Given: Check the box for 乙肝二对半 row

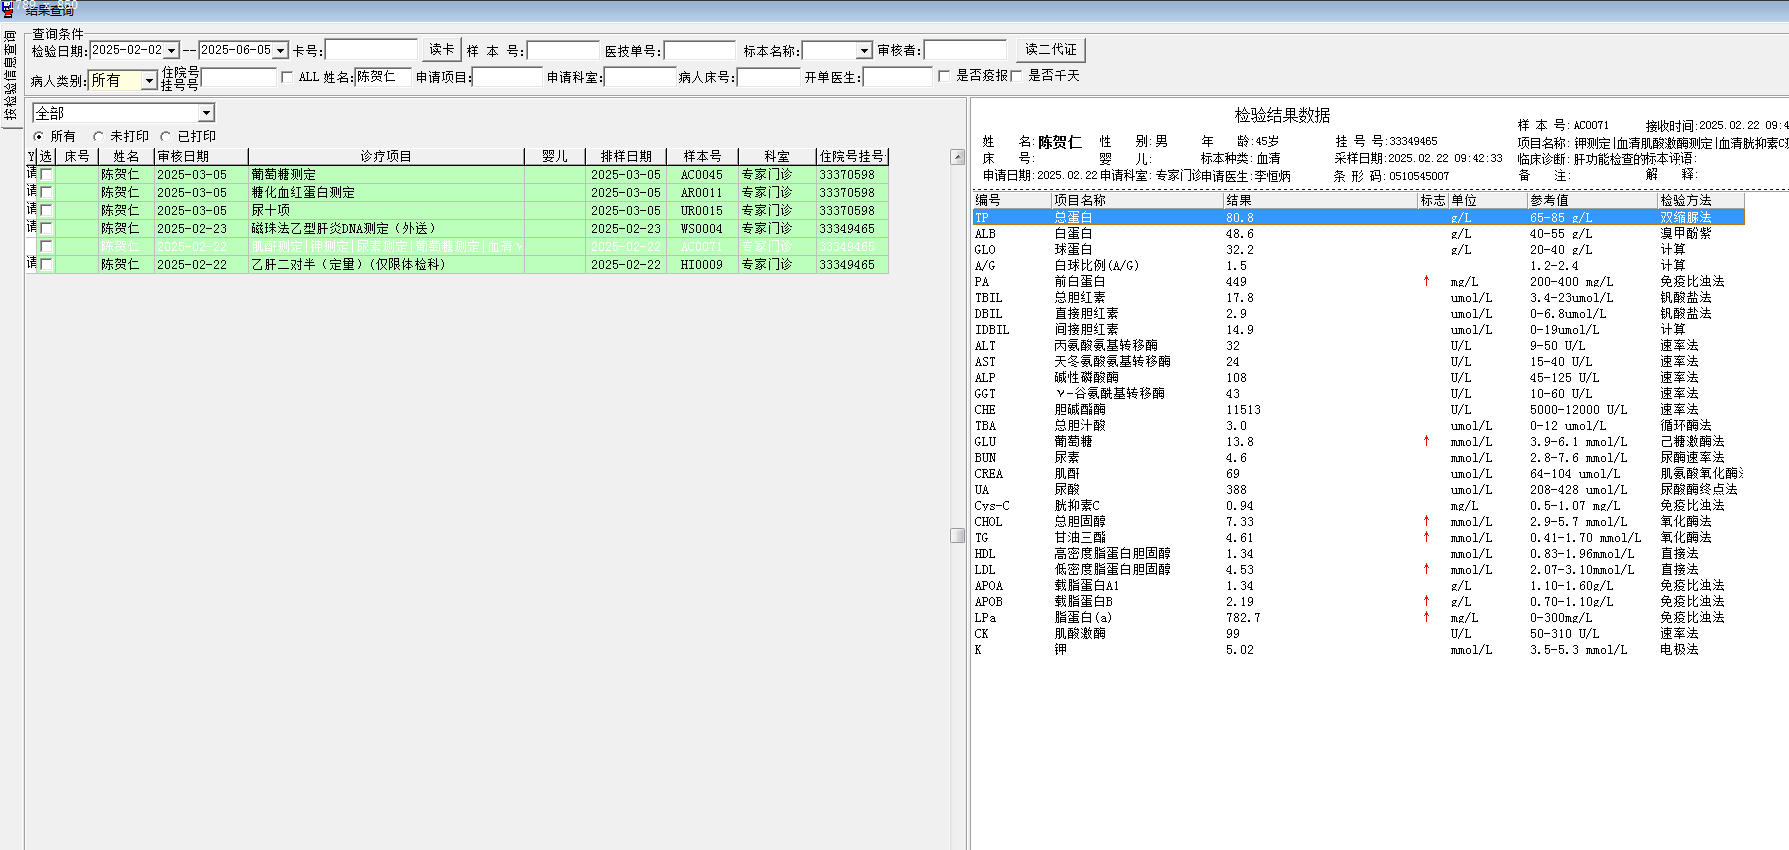Looking at the screenshot, I should (46, 265).
